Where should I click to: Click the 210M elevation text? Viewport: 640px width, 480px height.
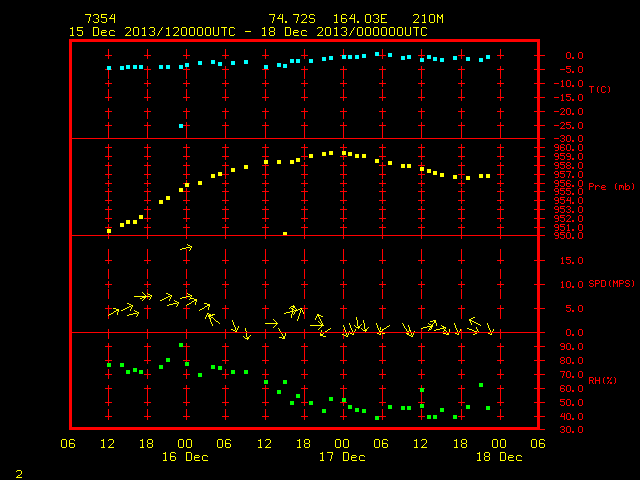pos(428,19)
